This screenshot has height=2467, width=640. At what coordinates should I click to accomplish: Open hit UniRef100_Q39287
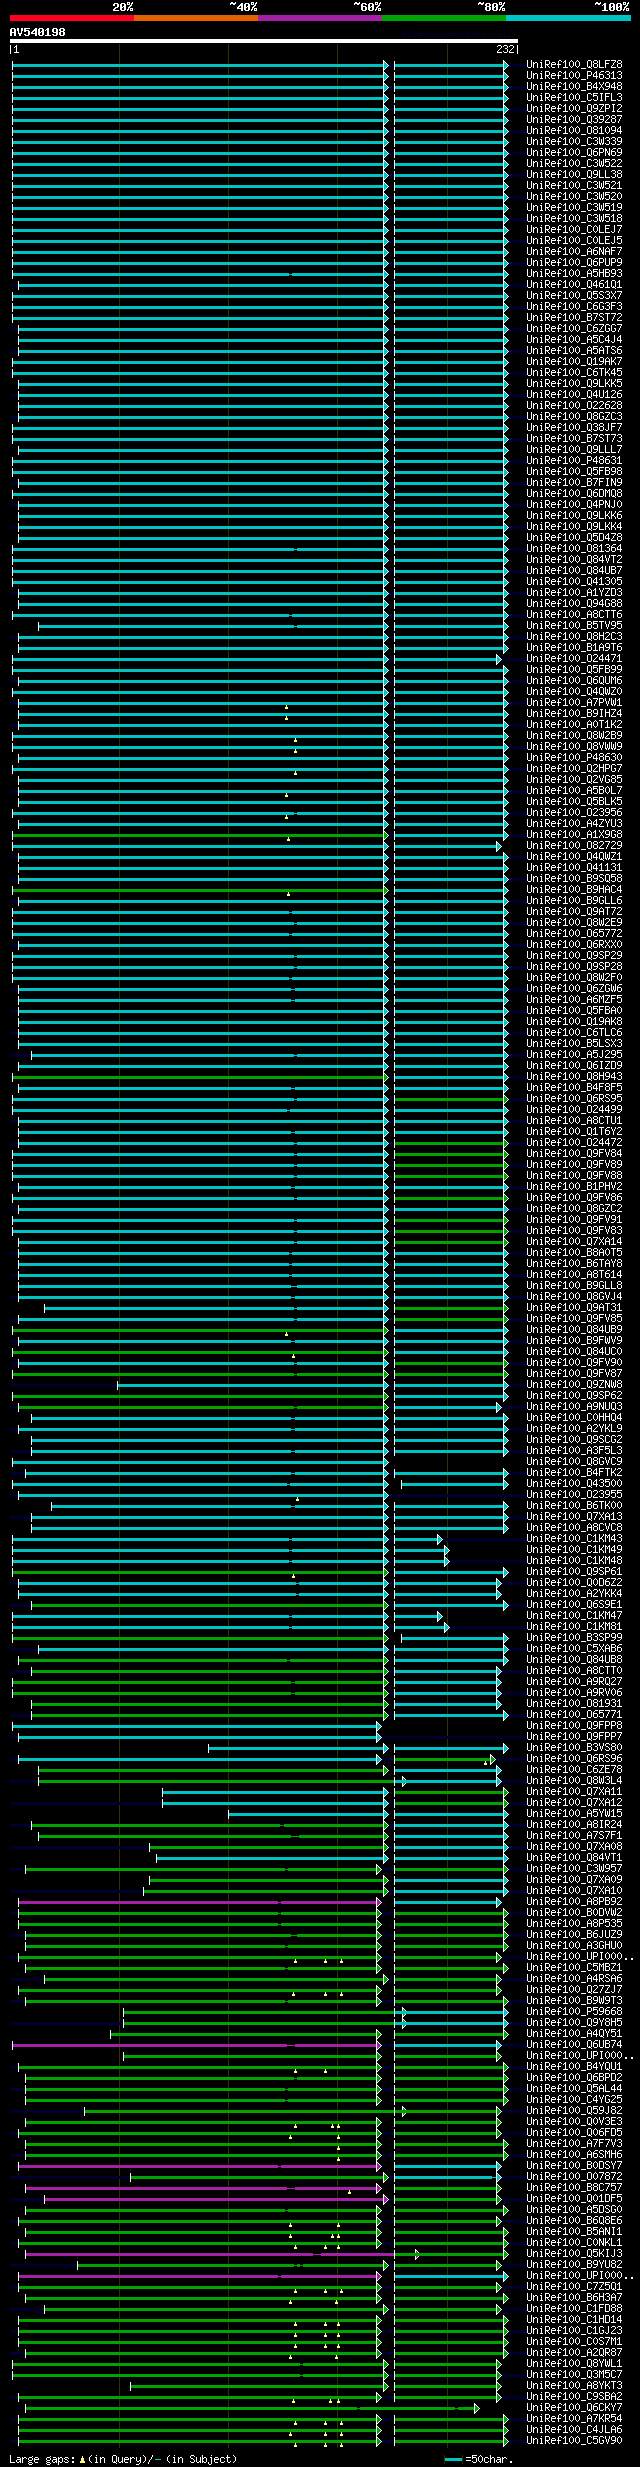tap(574, 119)
